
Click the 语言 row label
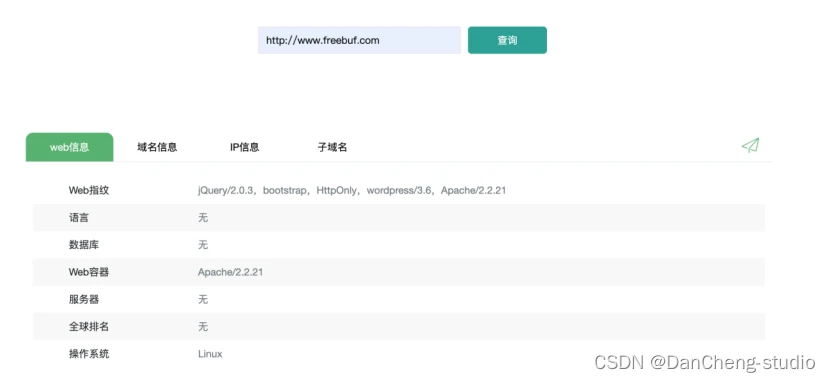click(x=79, y=217)
